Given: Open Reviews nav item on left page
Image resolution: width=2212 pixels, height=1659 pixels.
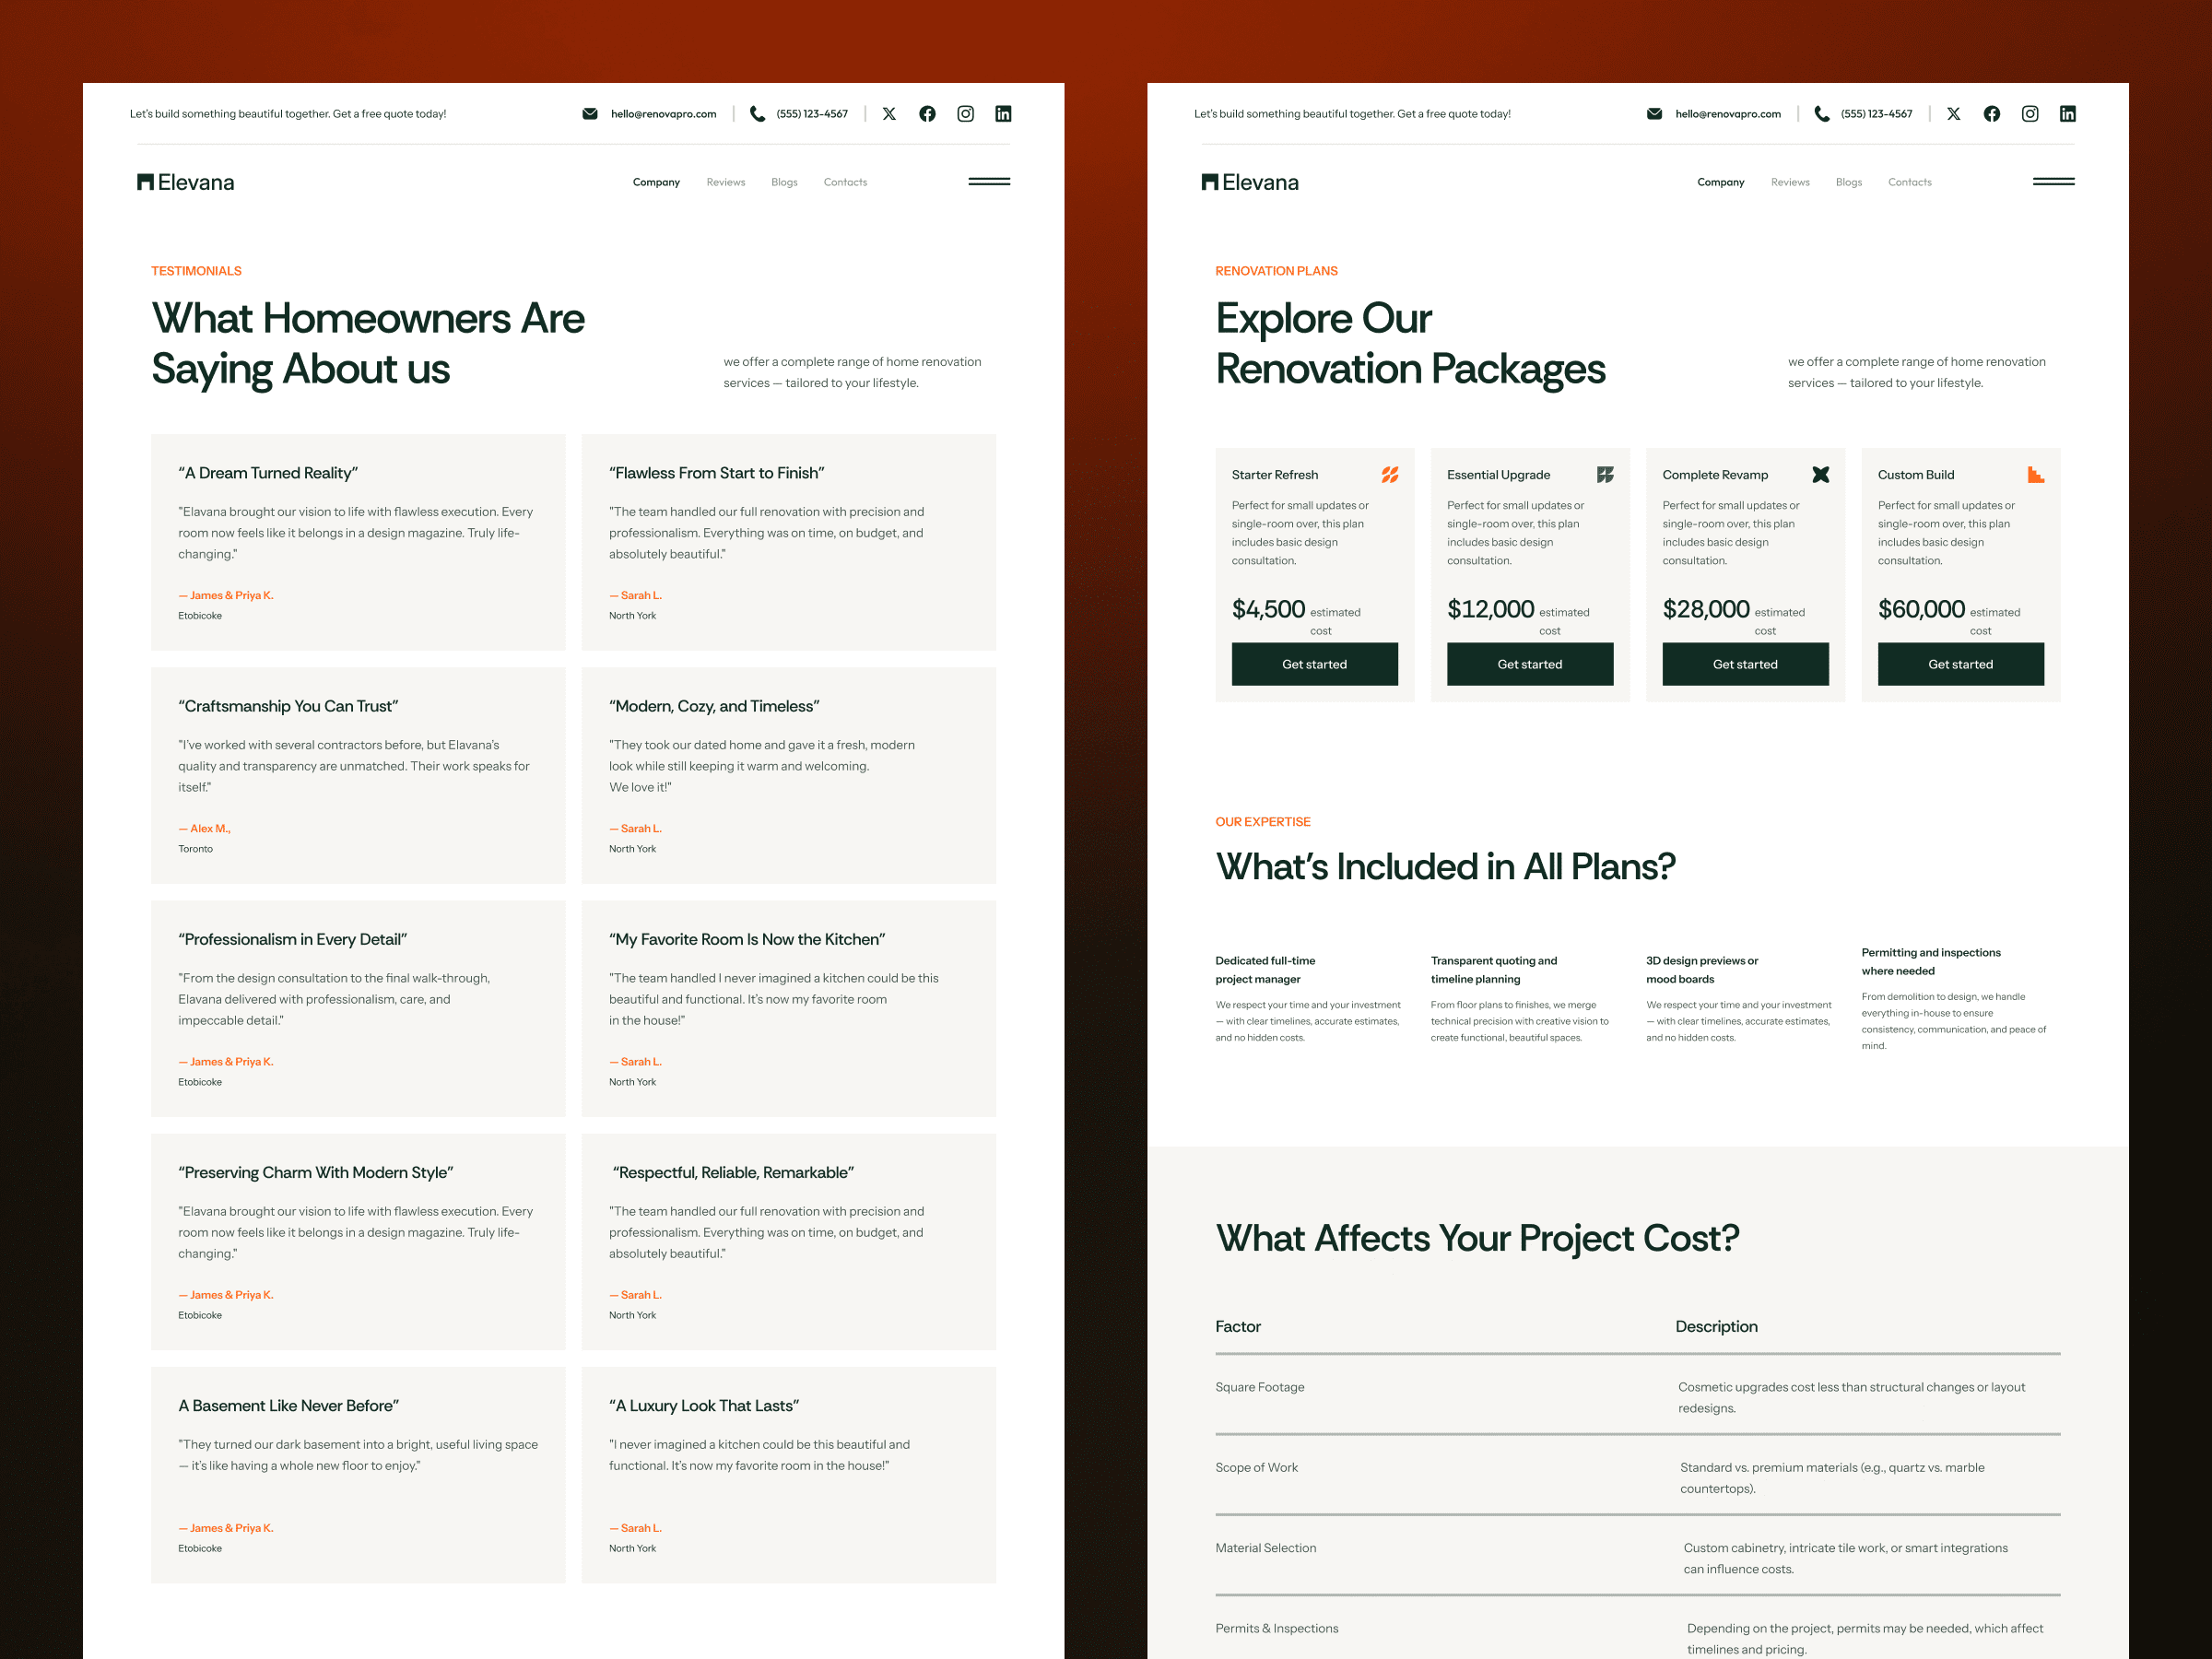Looking at the screenshot, I should (726, 182).
